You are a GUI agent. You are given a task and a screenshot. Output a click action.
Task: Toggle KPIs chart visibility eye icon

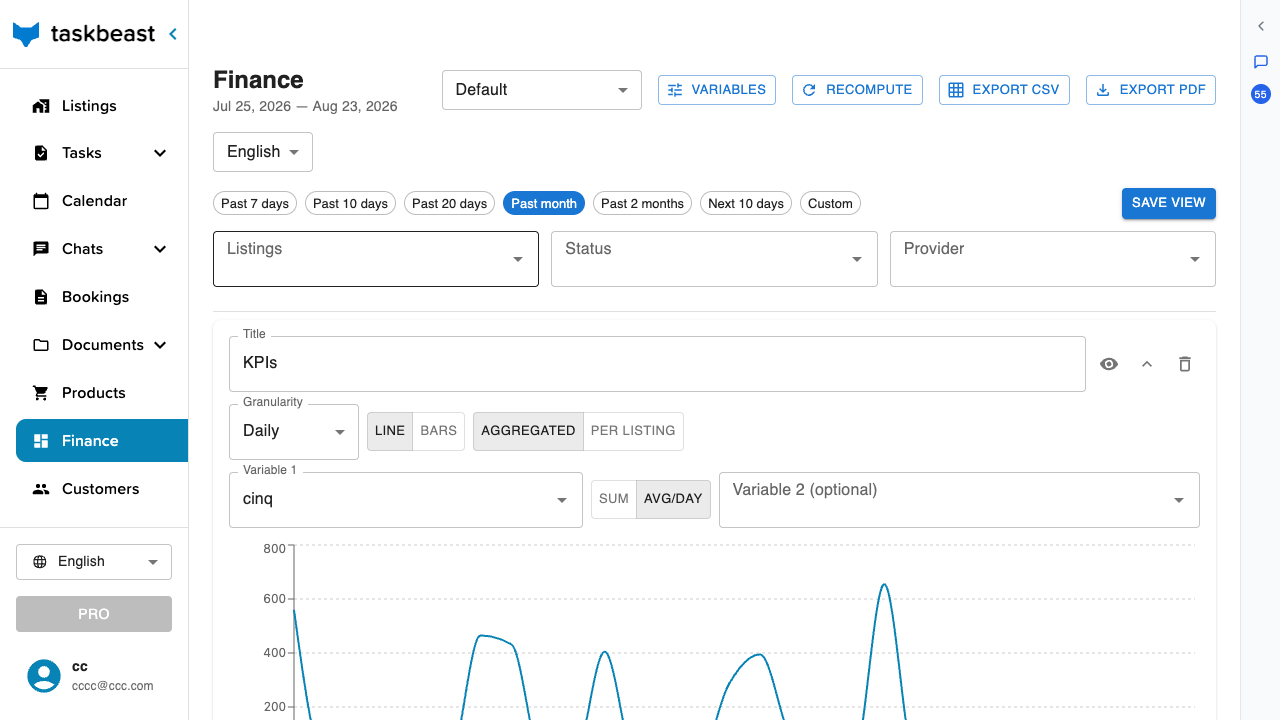[x=1109, y=364]
